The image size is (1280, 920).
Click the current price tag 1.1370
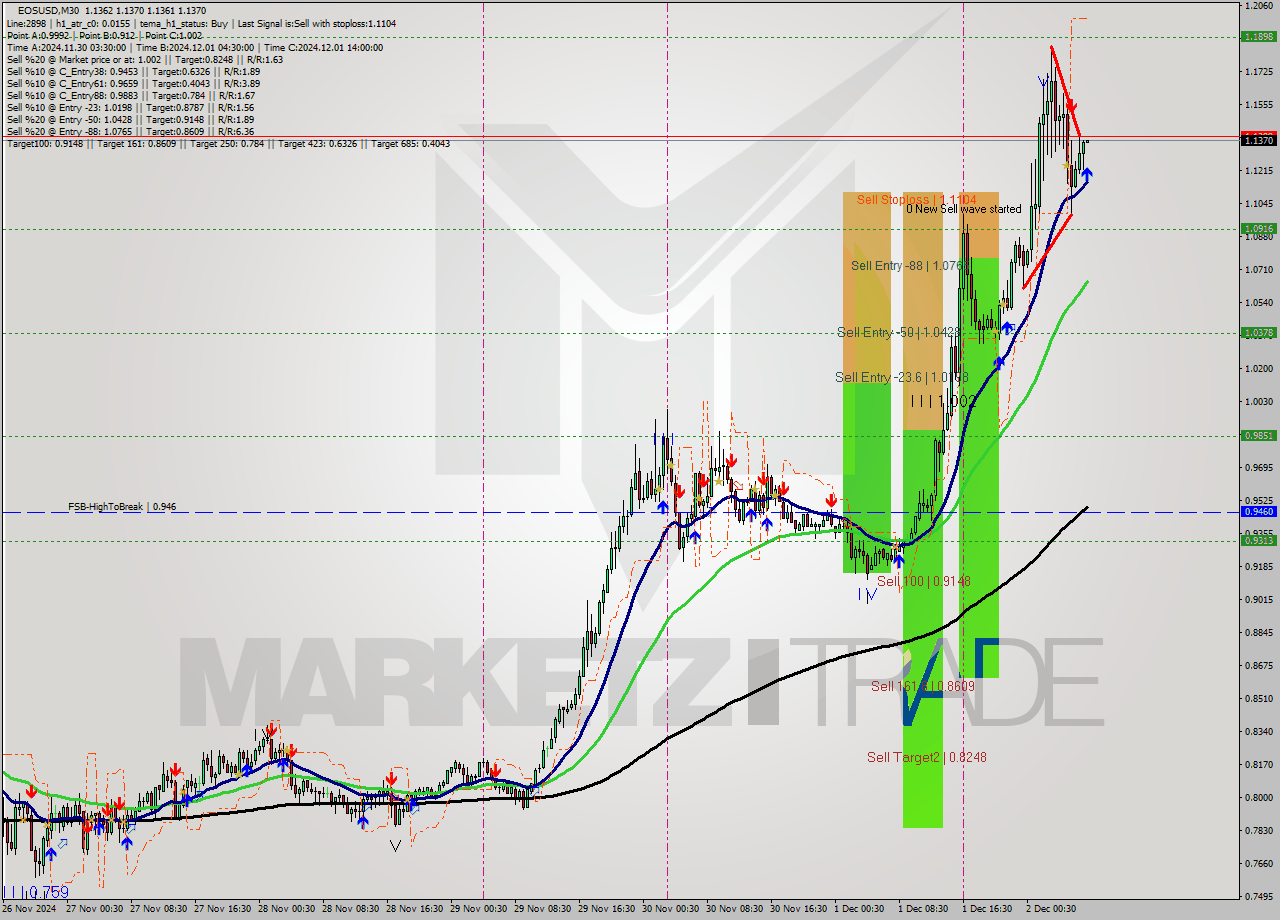tap(1257, 140)
